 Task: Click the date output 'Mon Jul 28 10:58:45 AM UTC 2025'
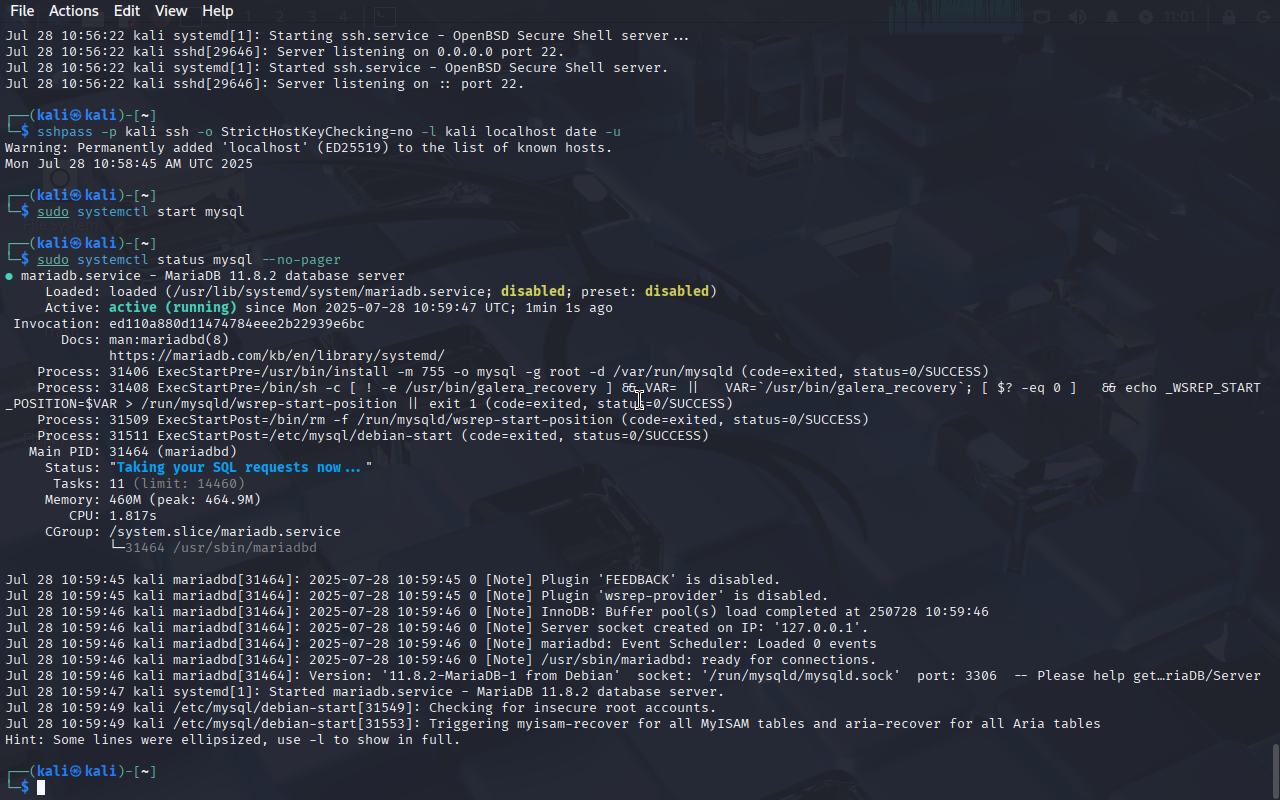[x=129, y=164]
